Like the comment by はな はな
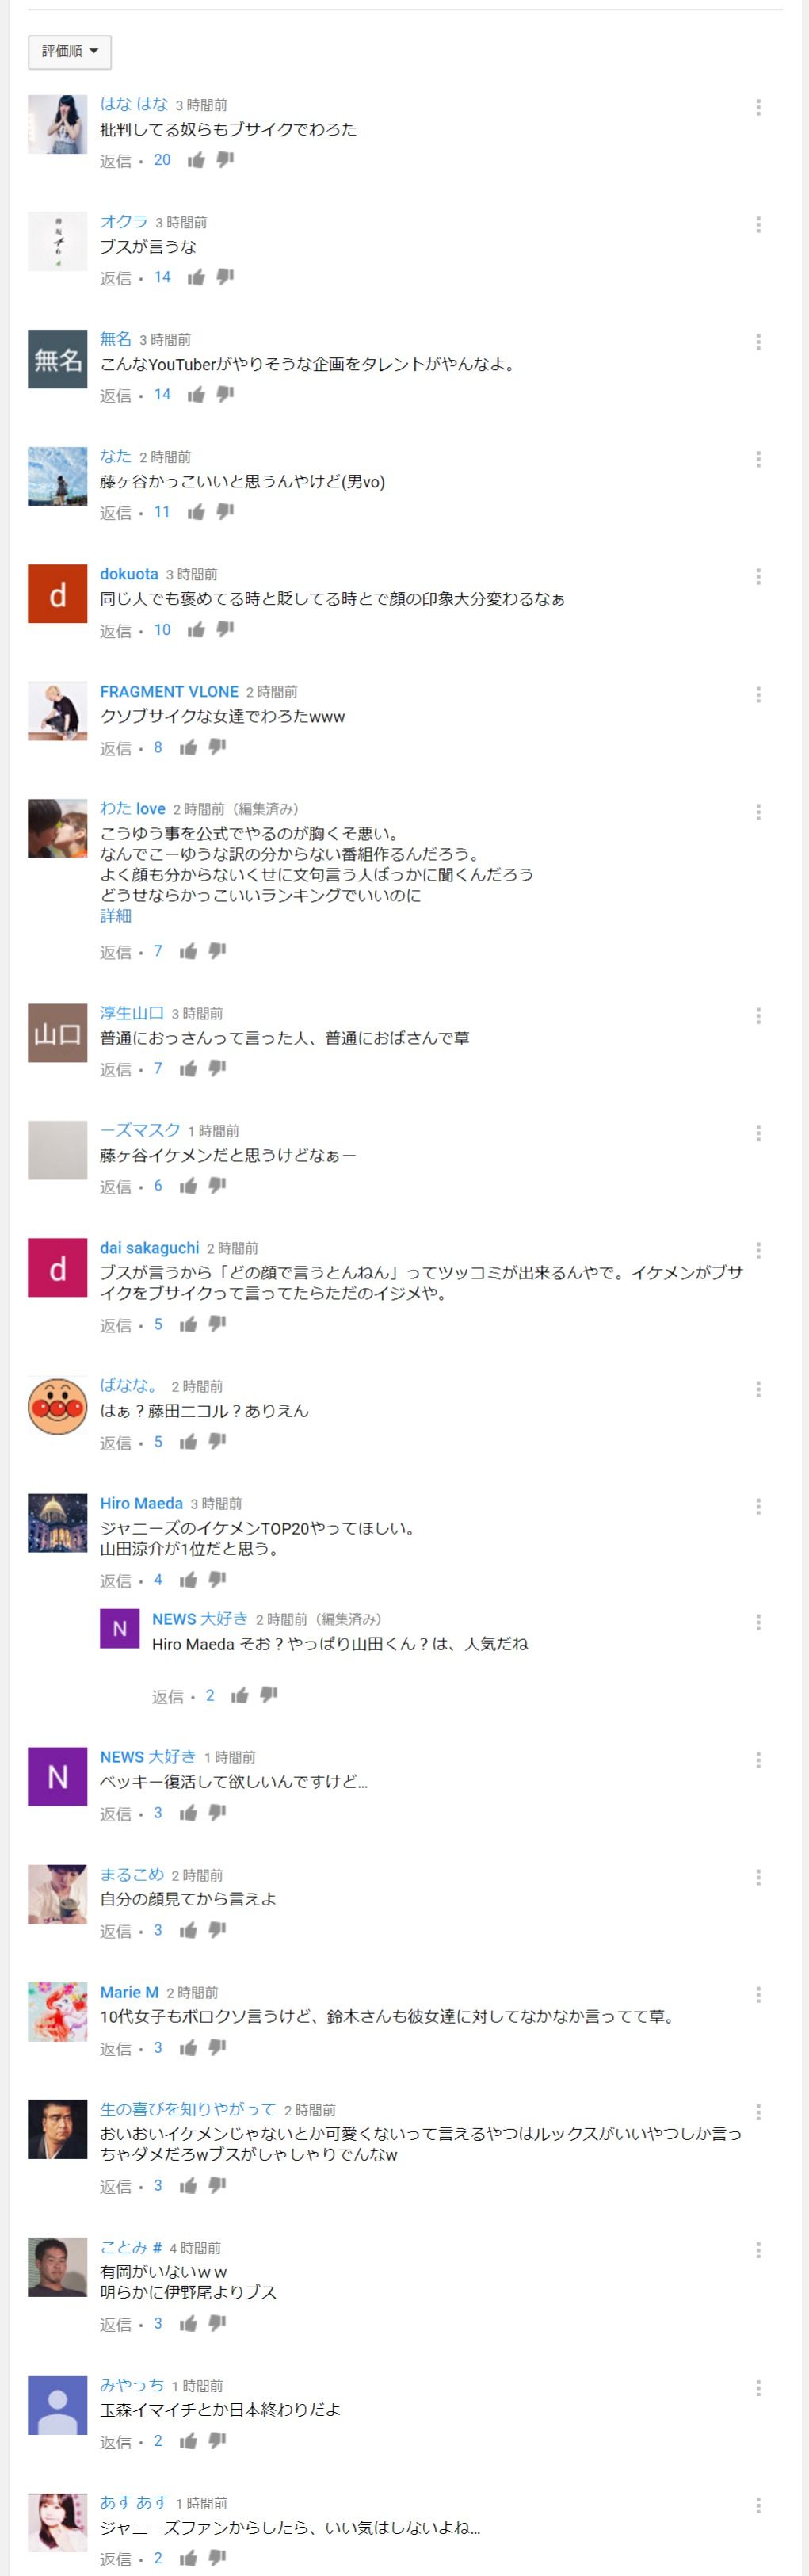809x2576 pixels. [196, 160]
